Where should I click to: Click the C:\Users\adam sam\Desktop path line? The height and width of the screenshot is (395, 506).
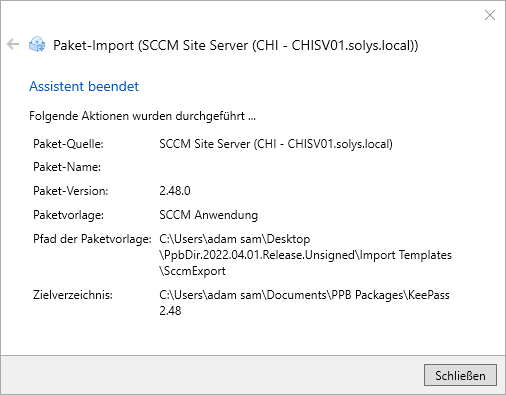pos(235,239)
